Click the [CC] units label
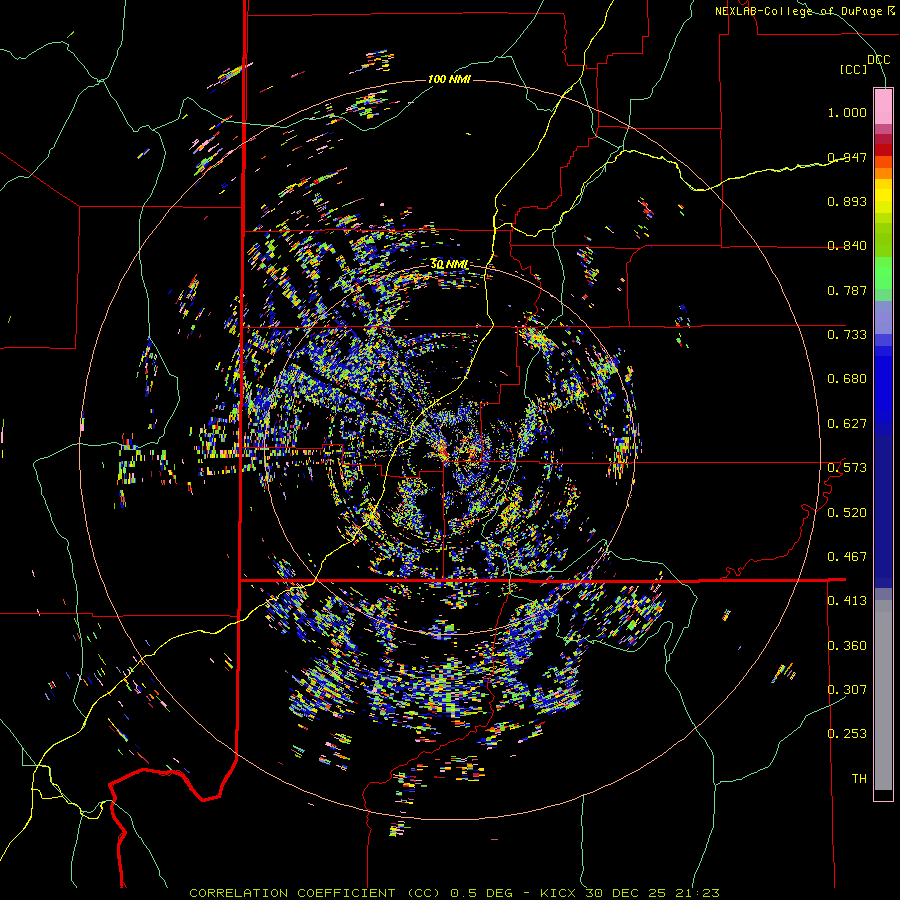900x900 pixels. coord(854,69)
